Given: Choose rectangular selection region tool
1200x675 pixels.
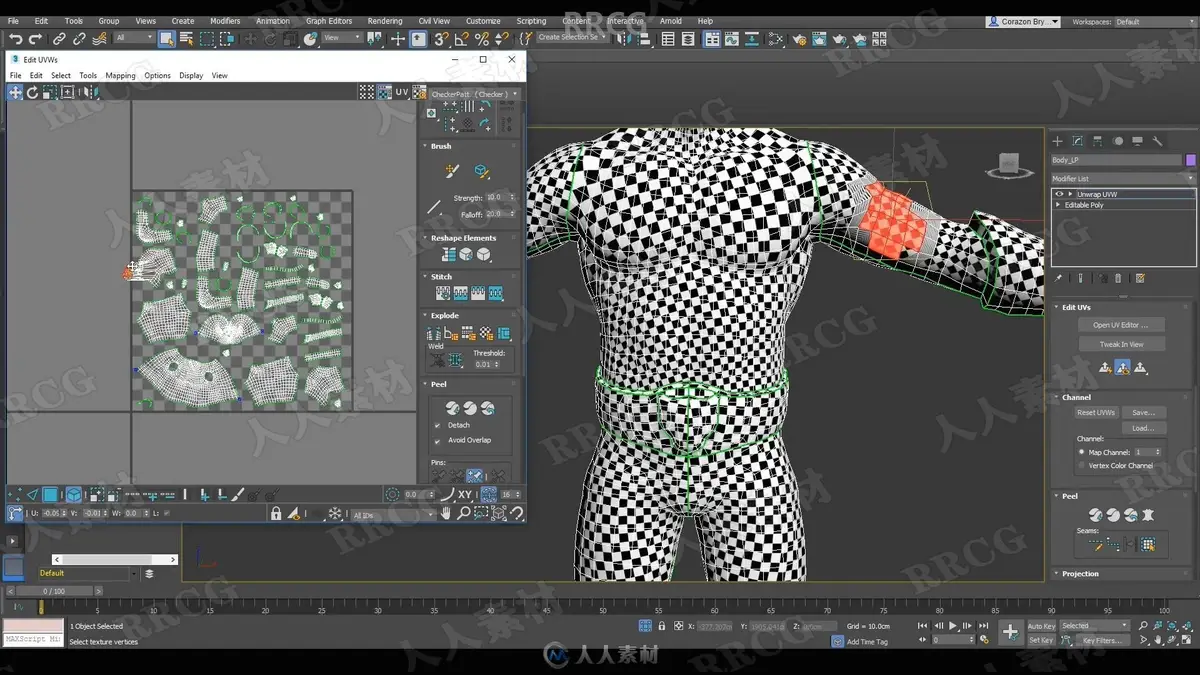Looking at the screenshot, I should coord(207,39).
